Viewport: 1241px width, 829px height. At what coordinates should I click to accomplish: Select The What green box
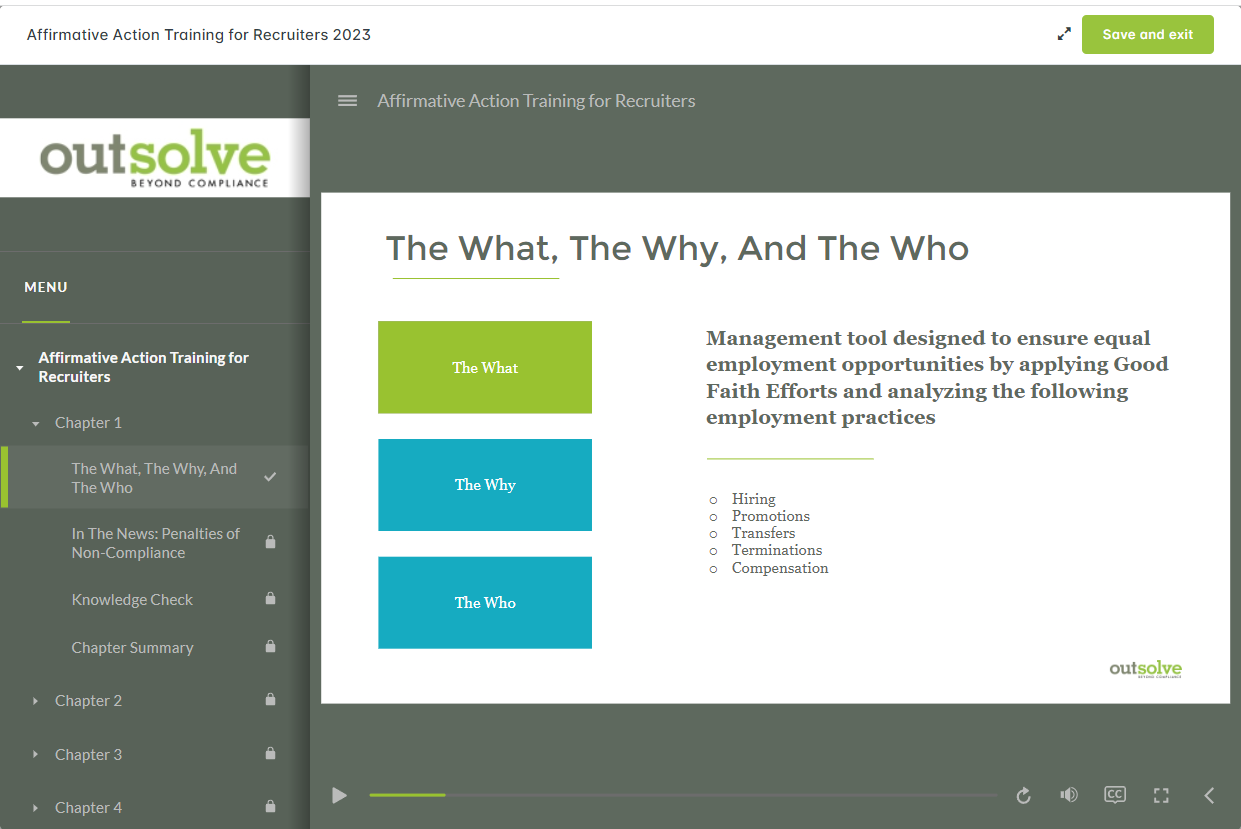click(485, 367)
